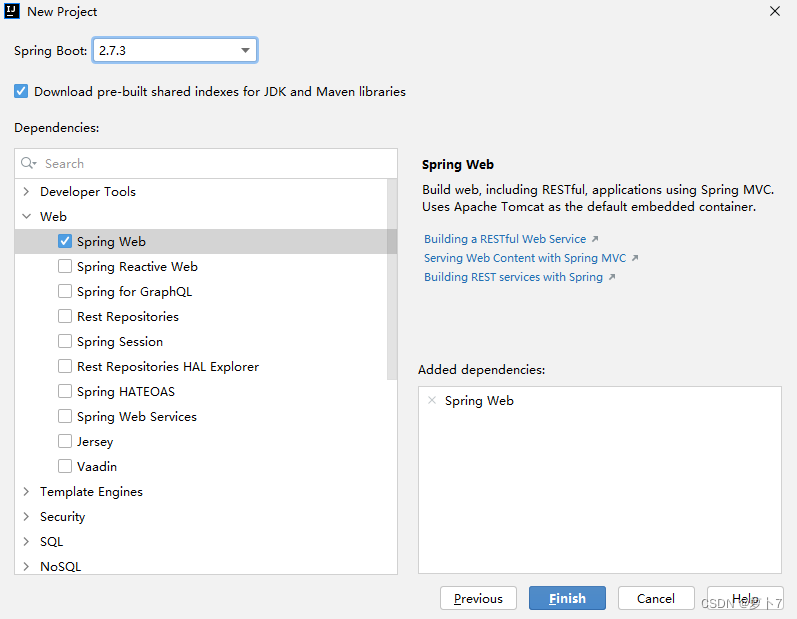Toggle download pre-built shared indexes checkbox
The image size is (797, 619).
click(x=21, y=91)
